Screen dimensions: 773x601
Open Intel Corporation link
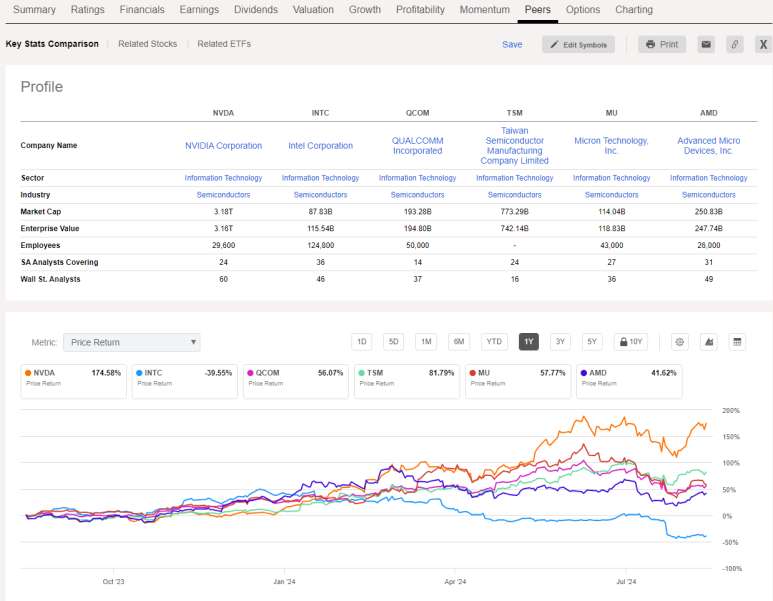coord(320,145)
